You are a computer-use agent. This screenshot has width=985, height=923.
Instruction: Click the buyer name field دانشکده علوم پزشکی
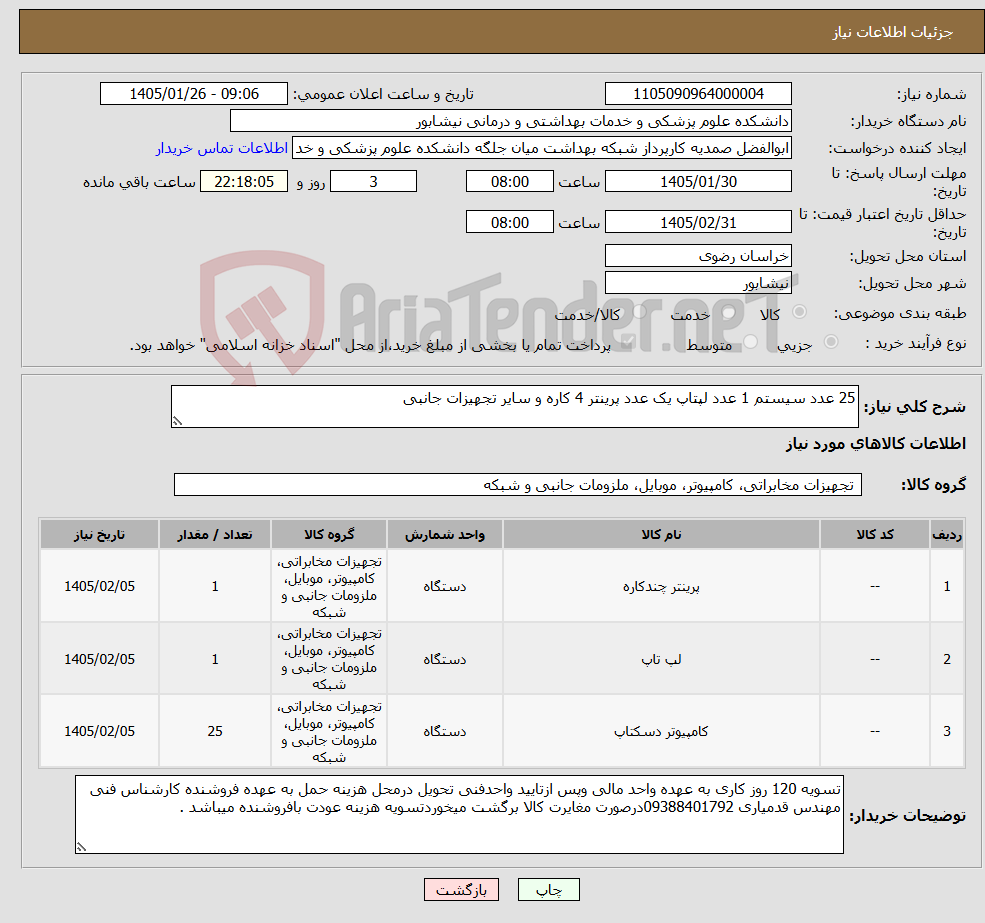pos(511,121)
